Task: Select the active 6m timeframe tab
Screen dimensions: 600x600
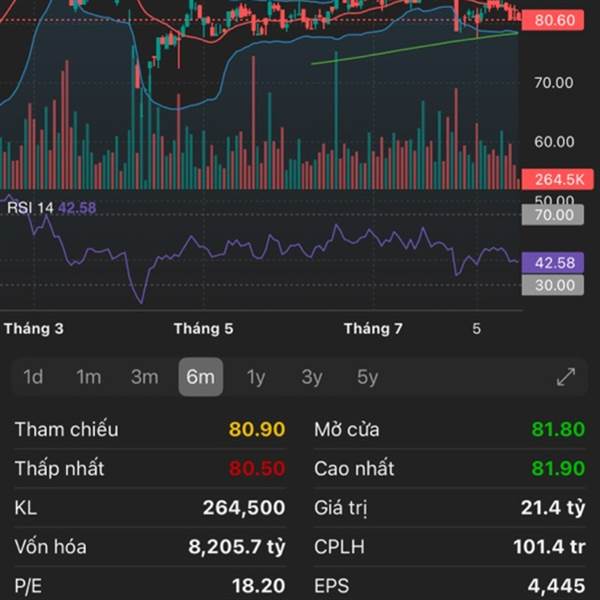Action: [201, 377]
